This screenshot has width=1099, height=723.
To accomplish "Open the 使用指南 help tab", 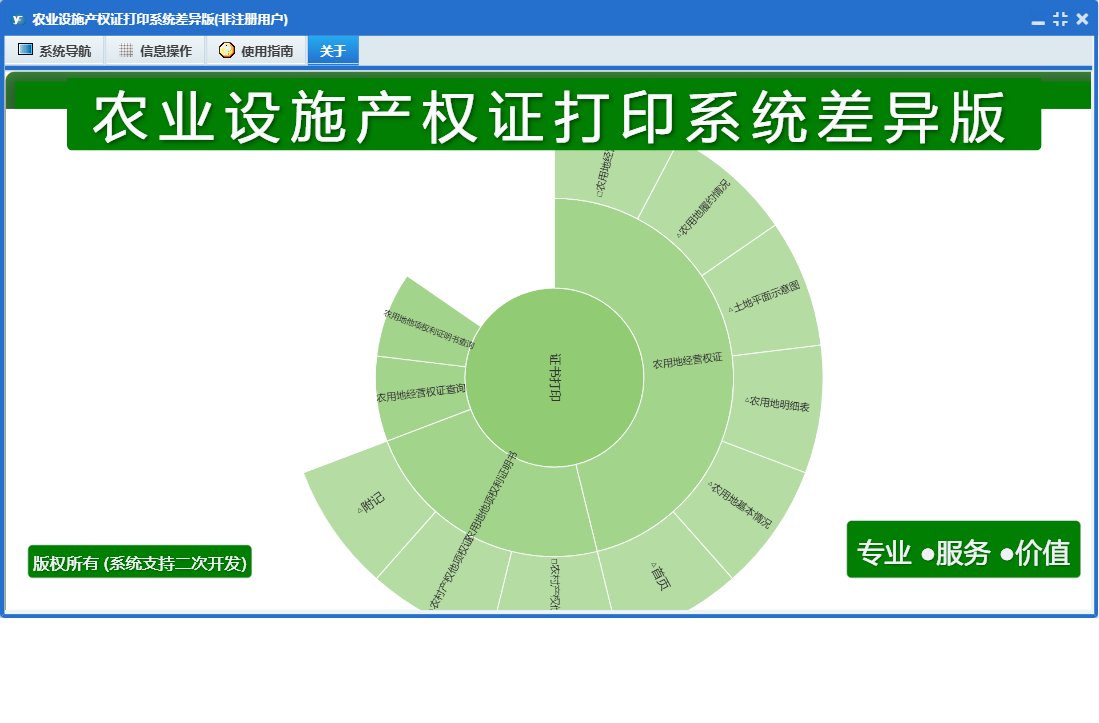I will tap(256, 51).
